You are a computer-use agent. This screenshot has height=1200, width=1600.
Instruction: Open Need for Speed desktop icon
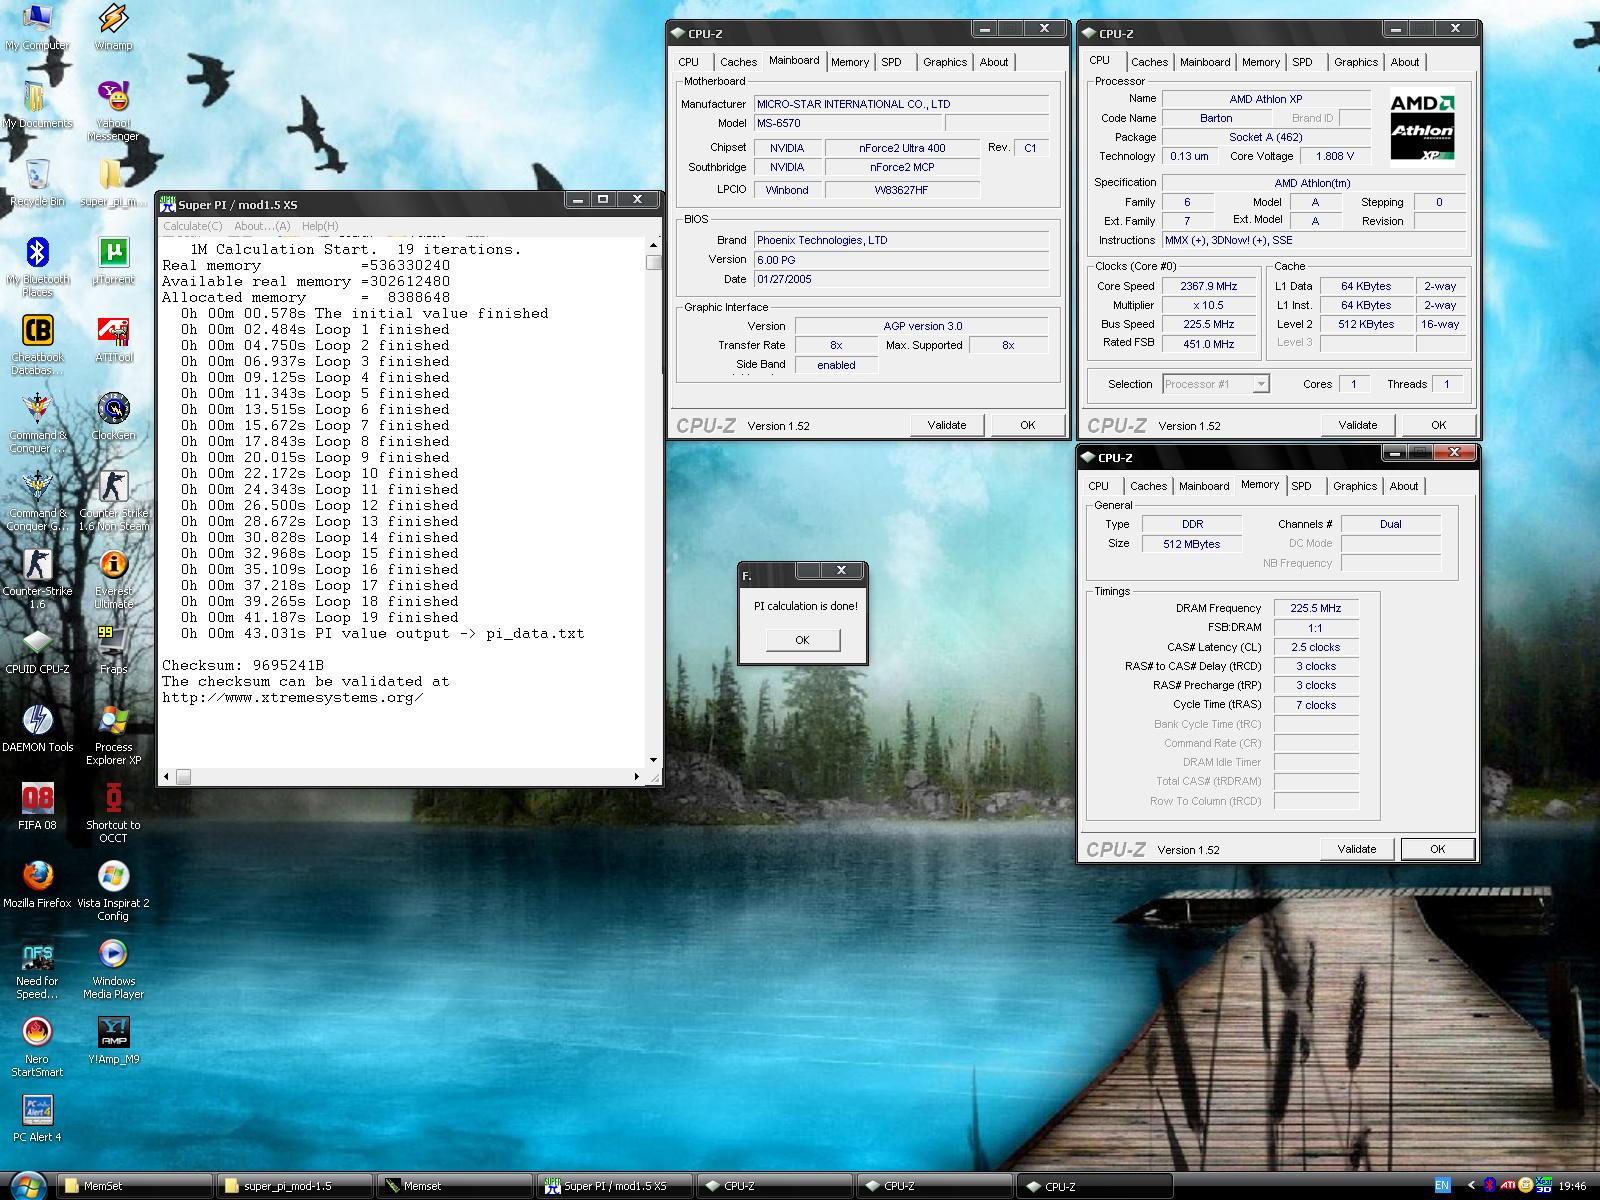coord(37,969)
